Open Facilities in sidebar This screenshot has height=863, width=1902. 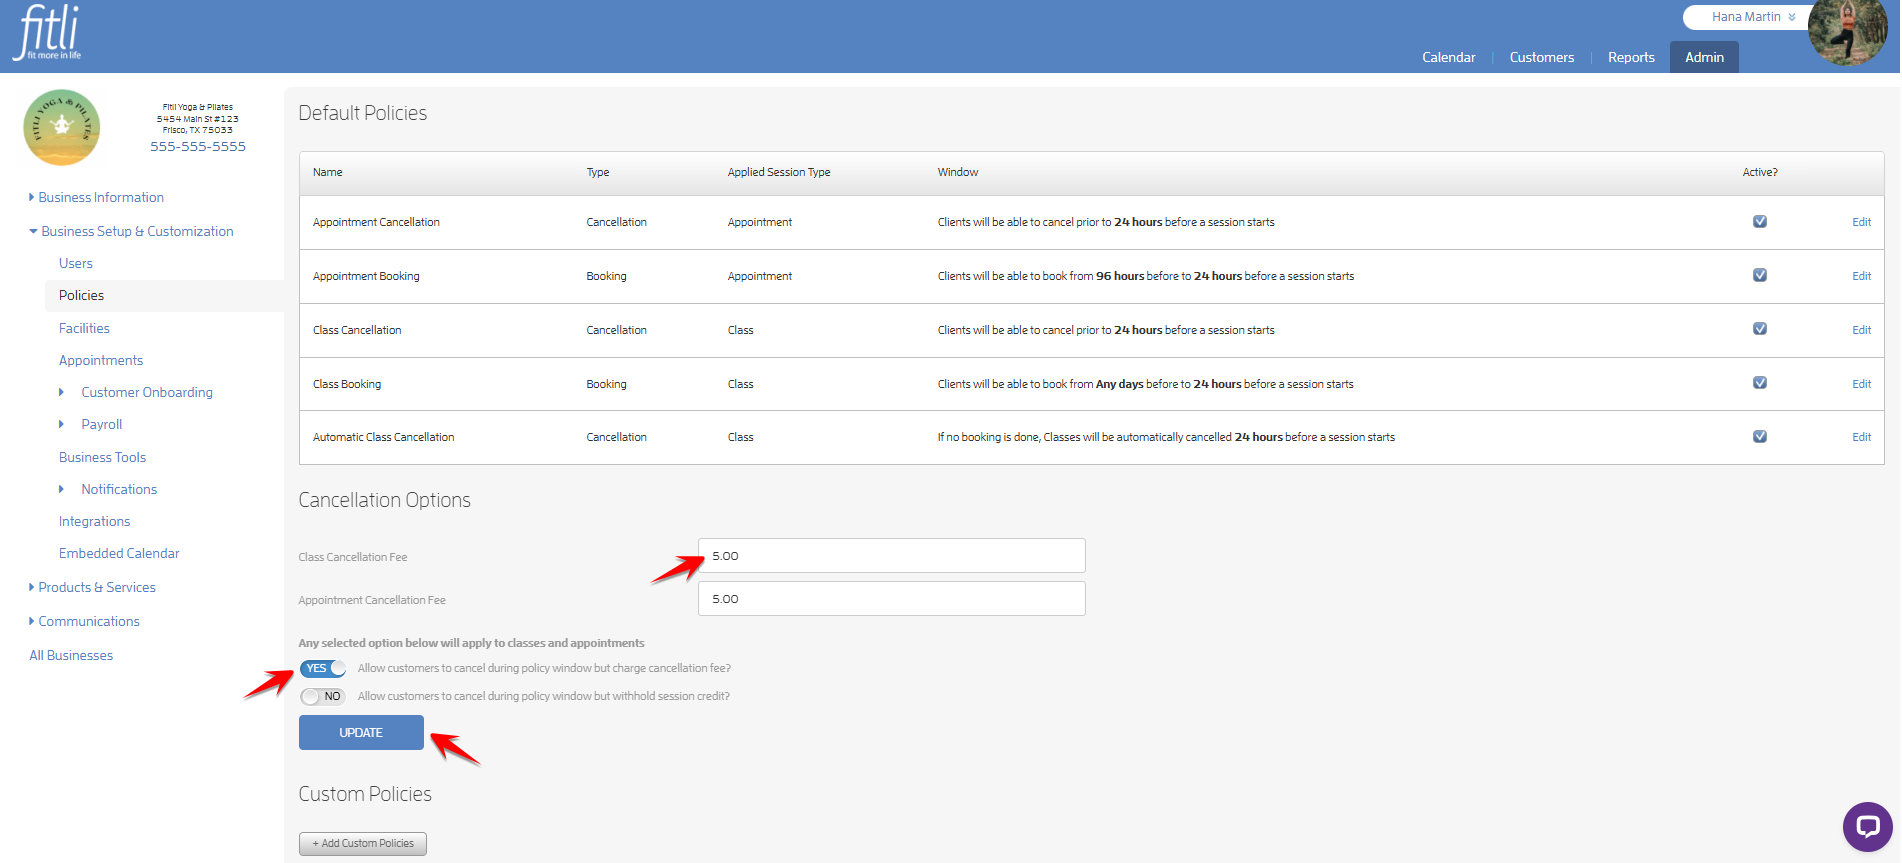(x=84, y=328)
